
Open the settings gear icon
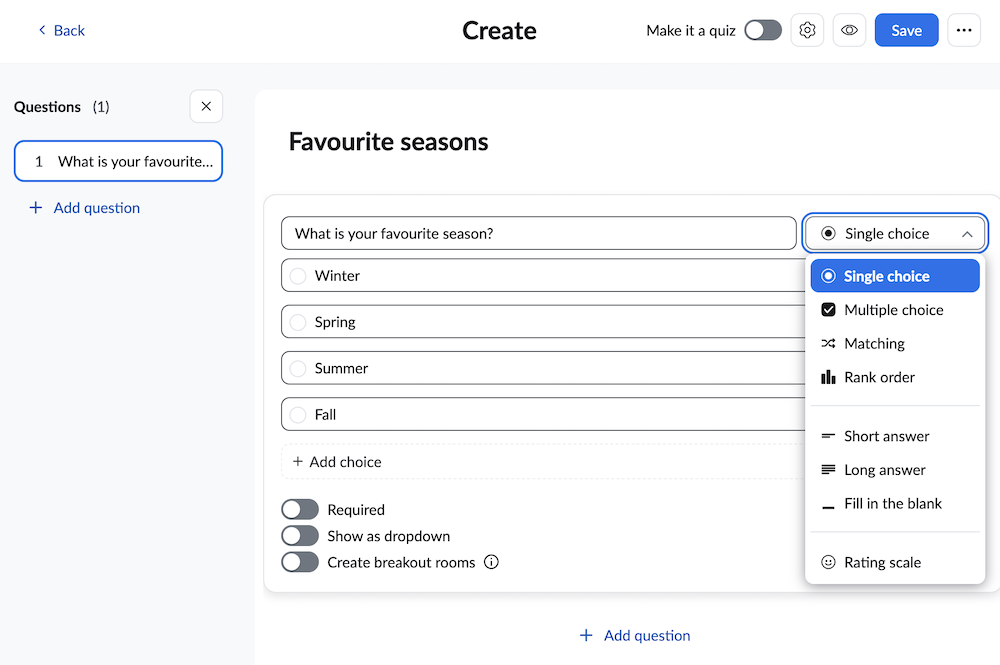point(808,30)
